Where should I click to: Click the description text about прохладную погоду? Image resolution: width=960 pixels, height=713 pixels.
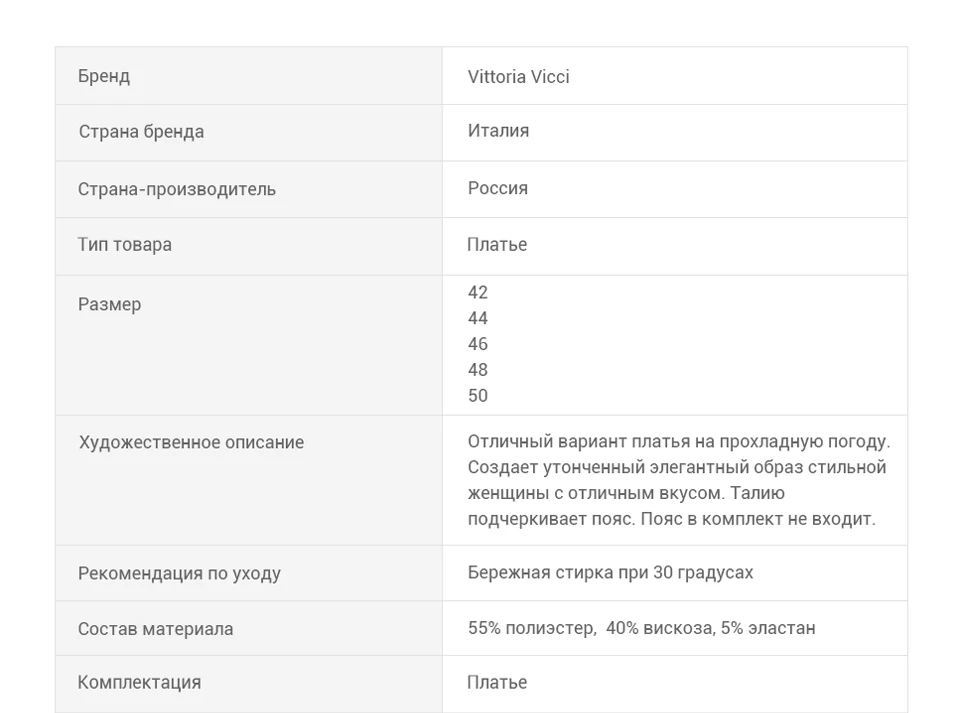(x=679, y=480)
